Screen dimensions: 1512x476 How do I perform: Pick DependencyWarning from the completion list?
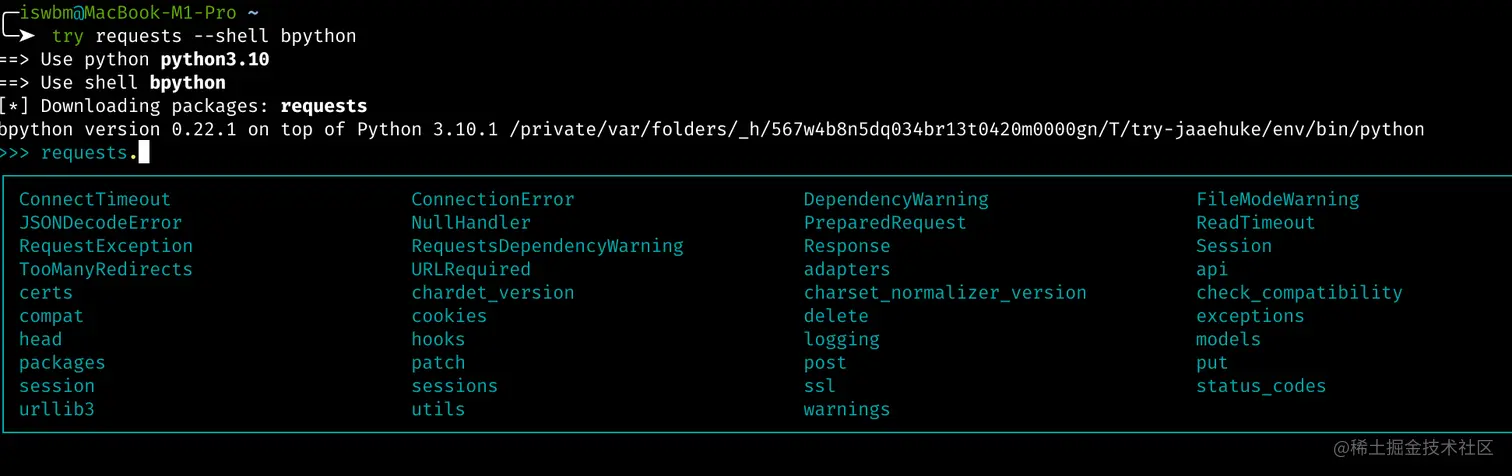(896, 200)
